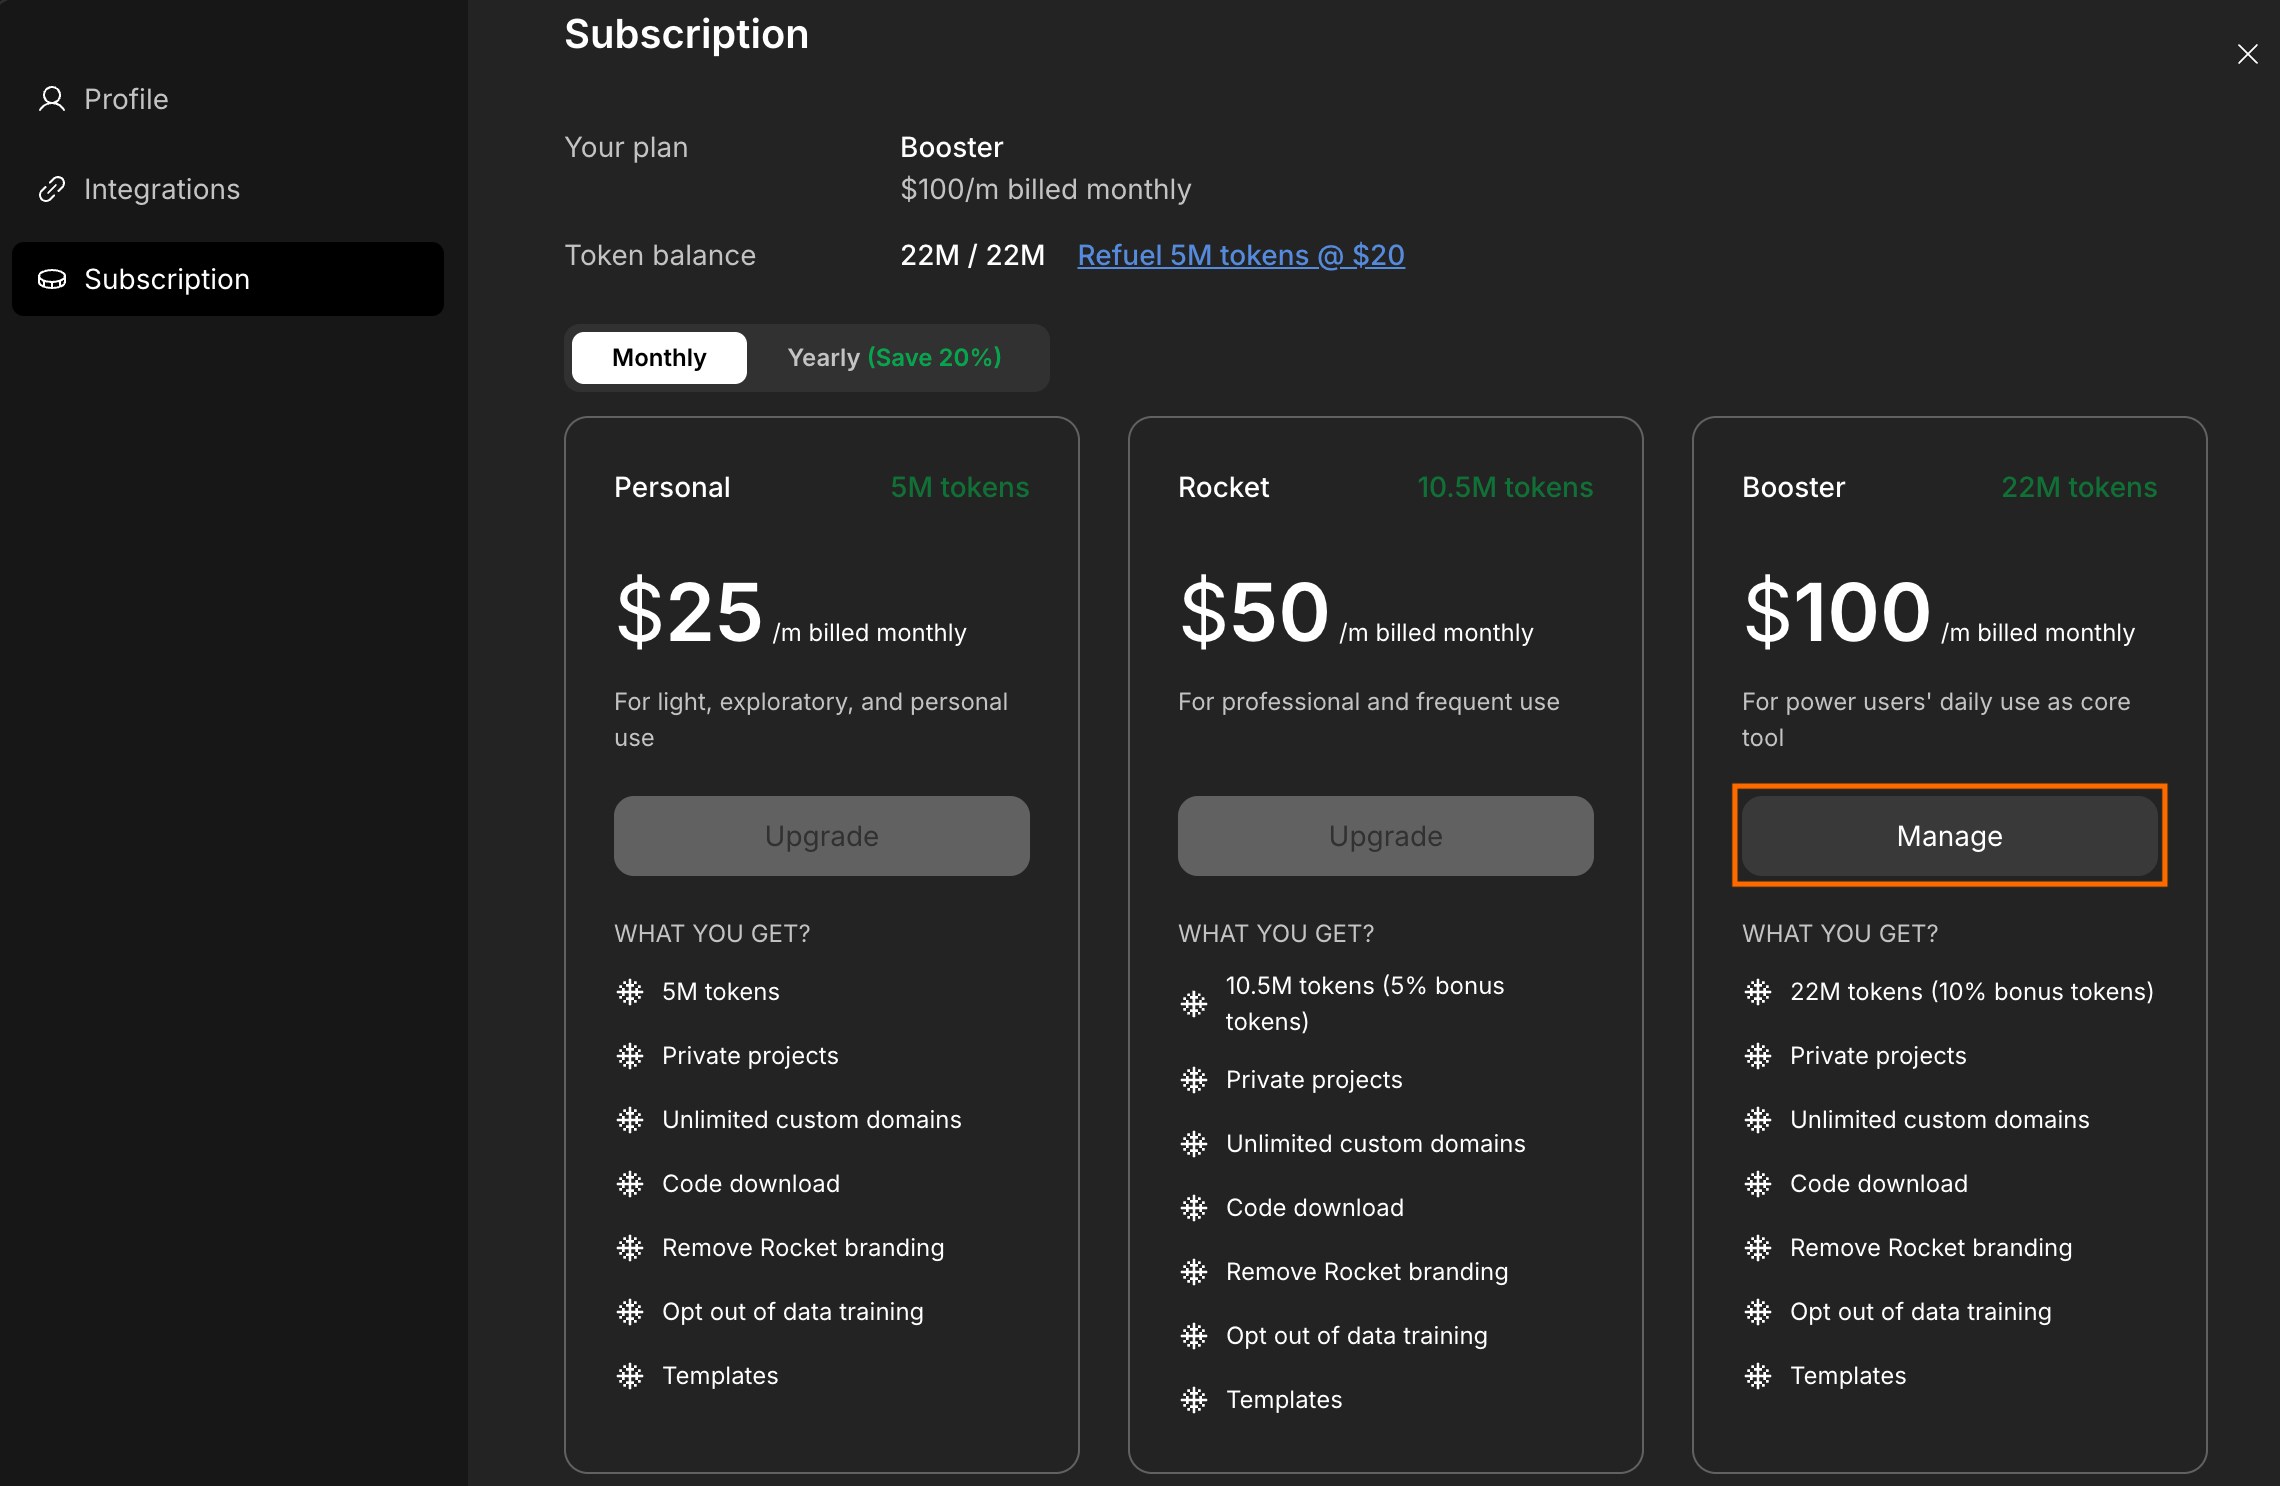The width and height of the screenshot is (2280, 1486).
Task: Click the Profile person icon in the sidebar
Action: (x=52, y=99)
